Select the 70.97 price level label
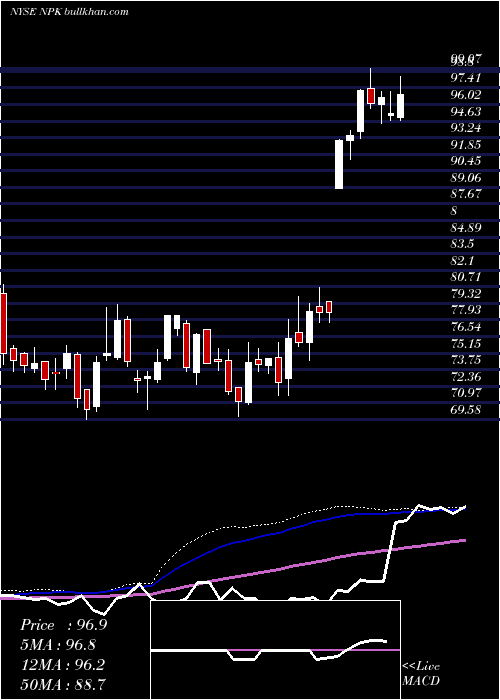Image resolution: width=500 pixels, height=700 pixels. click(x=466, y=393)
